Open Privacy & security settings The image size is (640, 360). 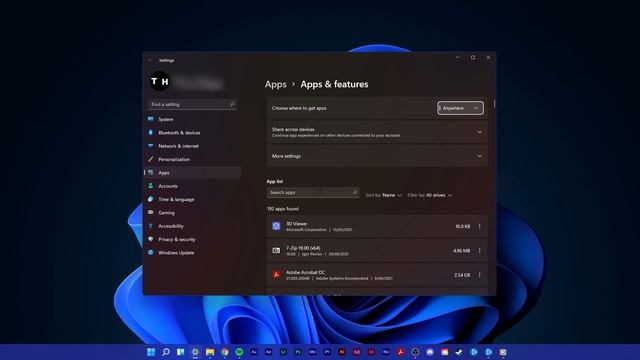(192, 239)
